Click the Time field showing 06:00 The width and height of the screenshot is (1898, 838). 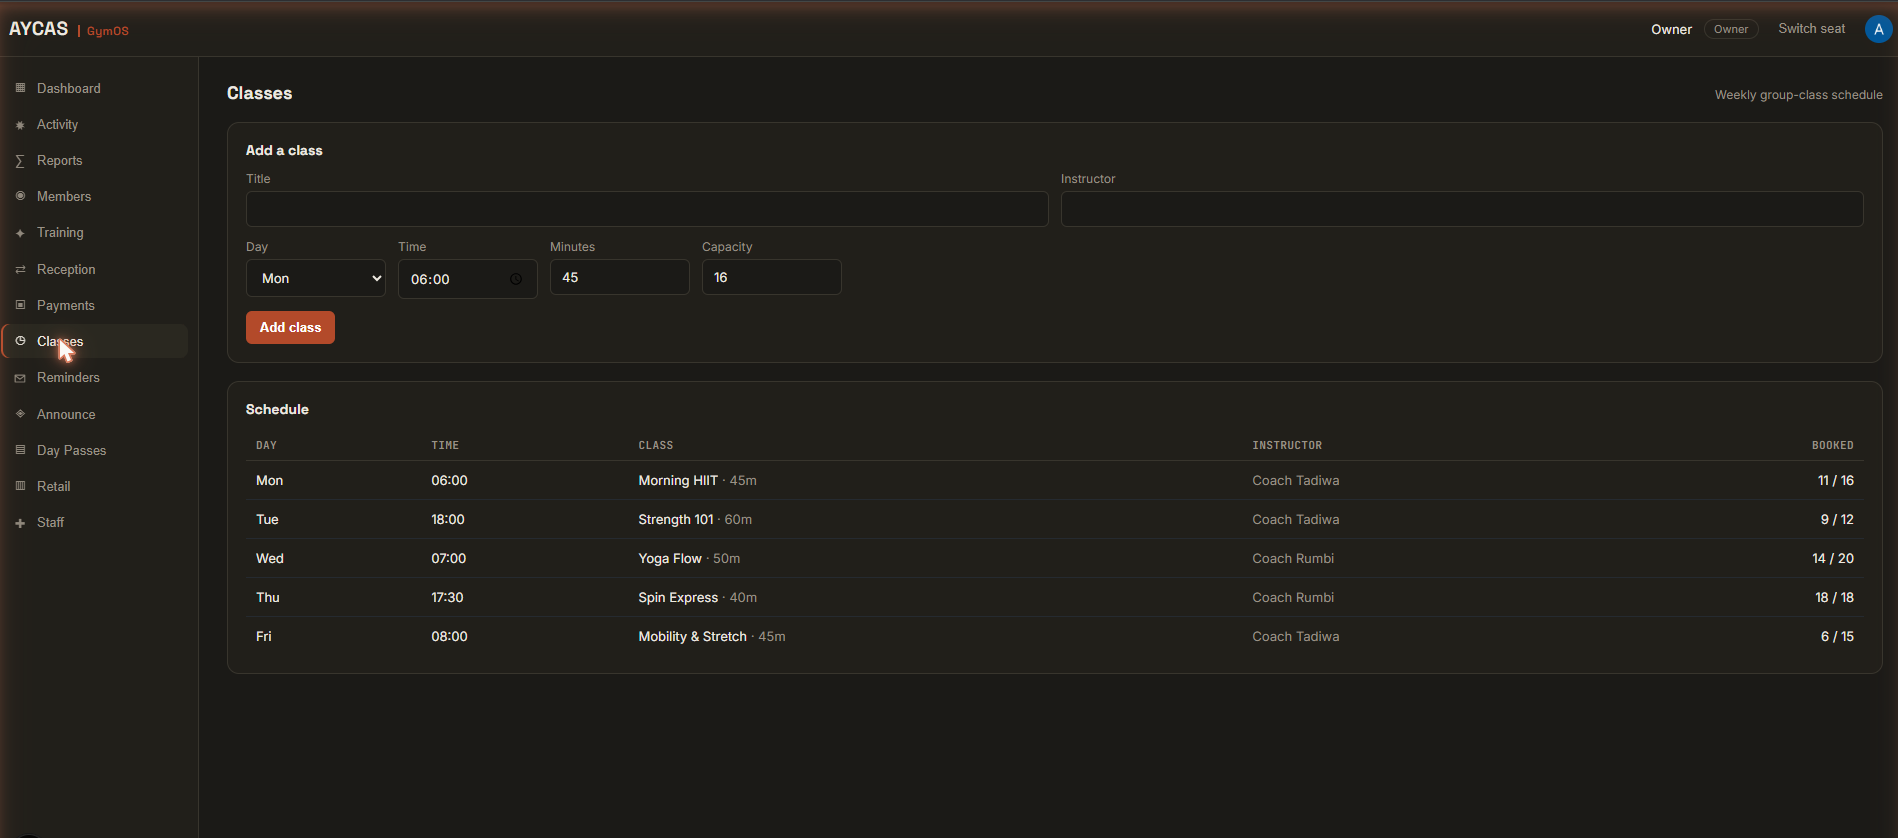click(468, 279)
